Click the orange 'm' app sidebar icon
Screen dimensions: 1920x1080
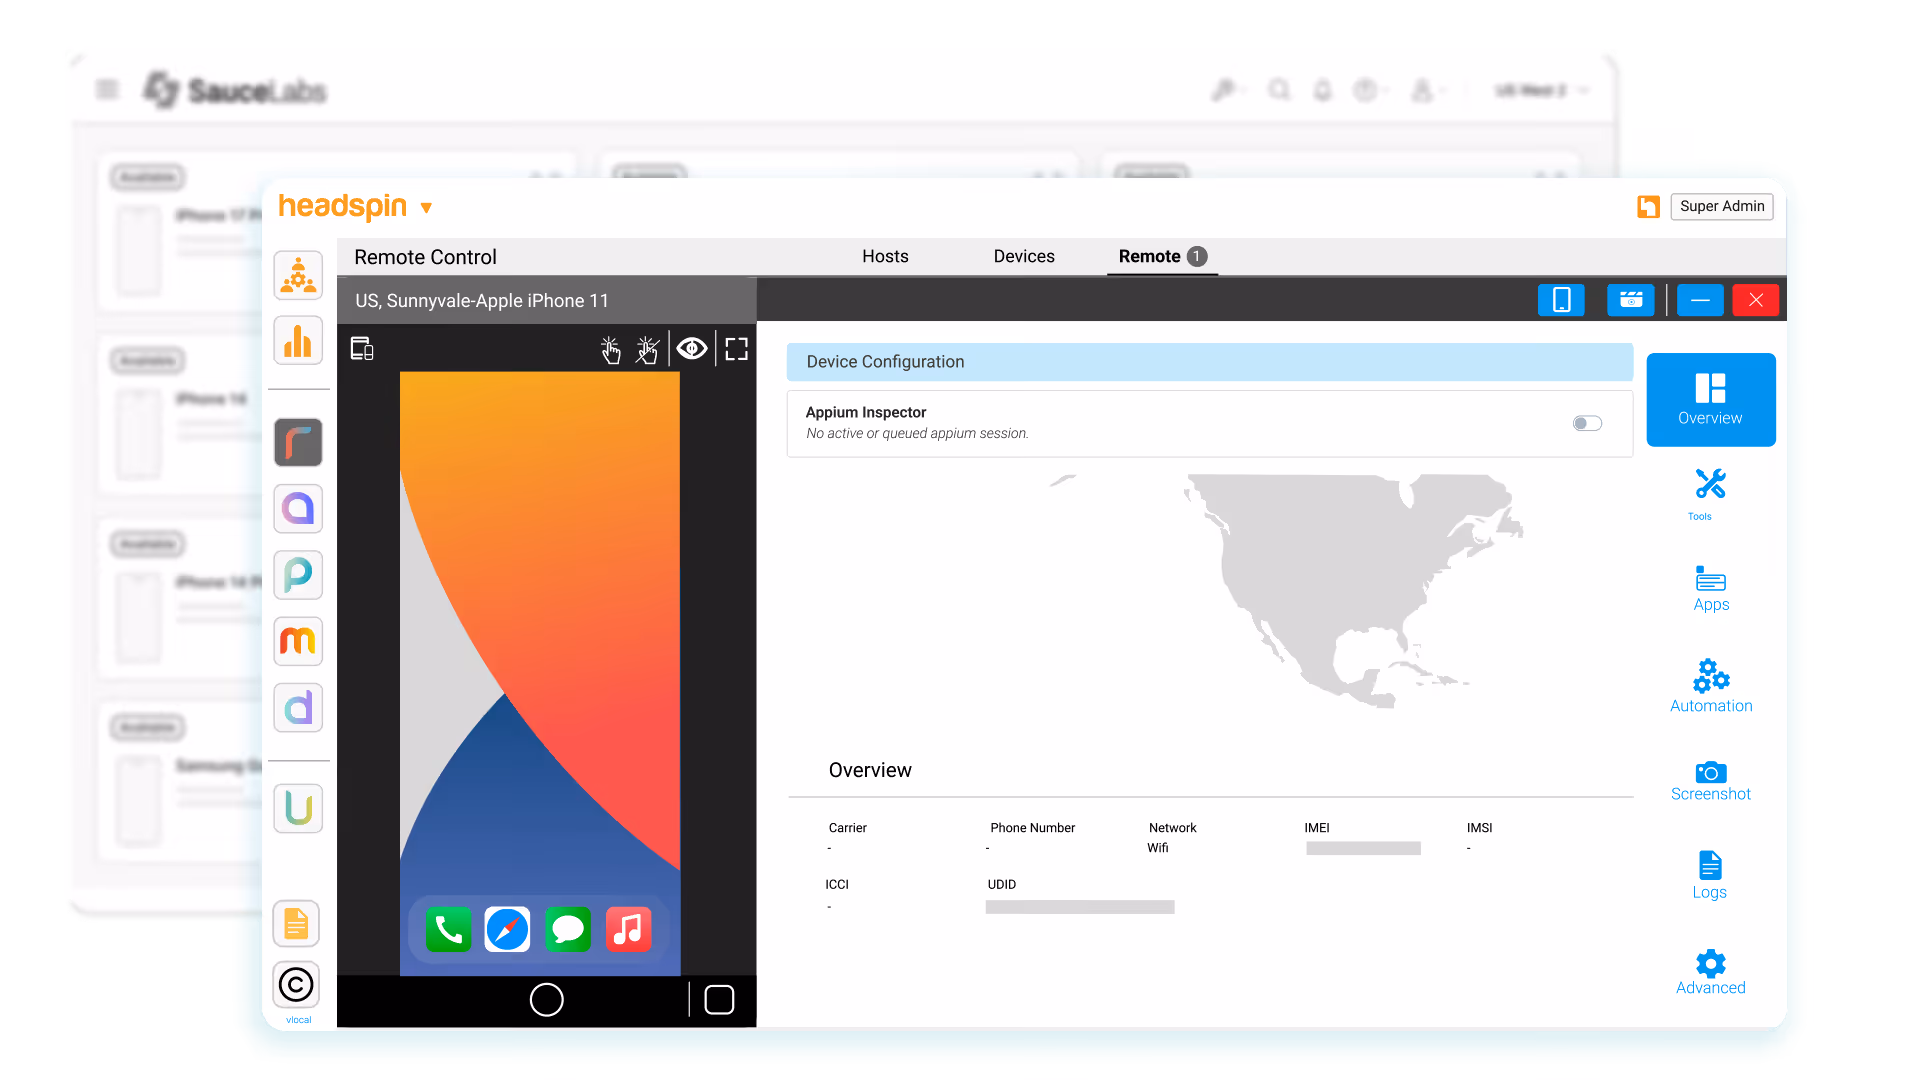[x=298, y=641]
